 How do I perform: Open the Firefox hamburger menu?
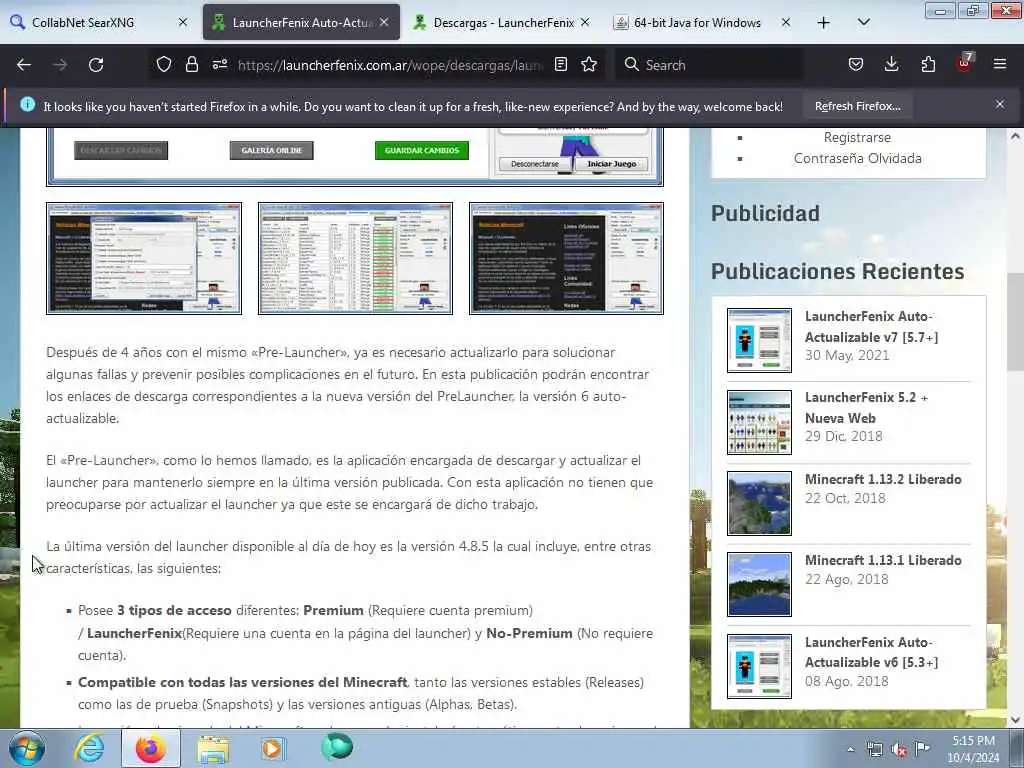click(1000, 65)
